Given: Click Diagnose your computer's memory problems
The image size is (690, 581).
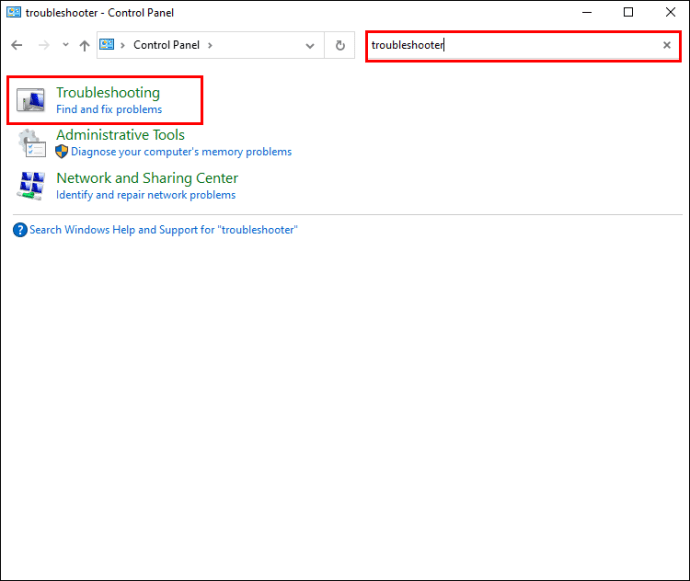Looking at the screenshot, I should tap(181, 152).
